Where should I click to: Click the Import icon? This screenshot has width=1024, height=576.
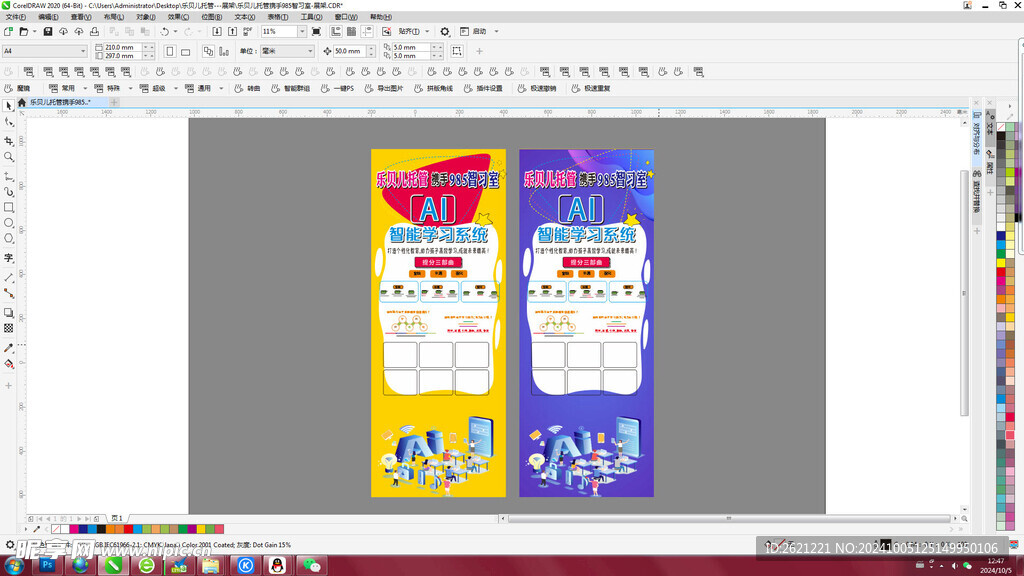tap(217, 31)
